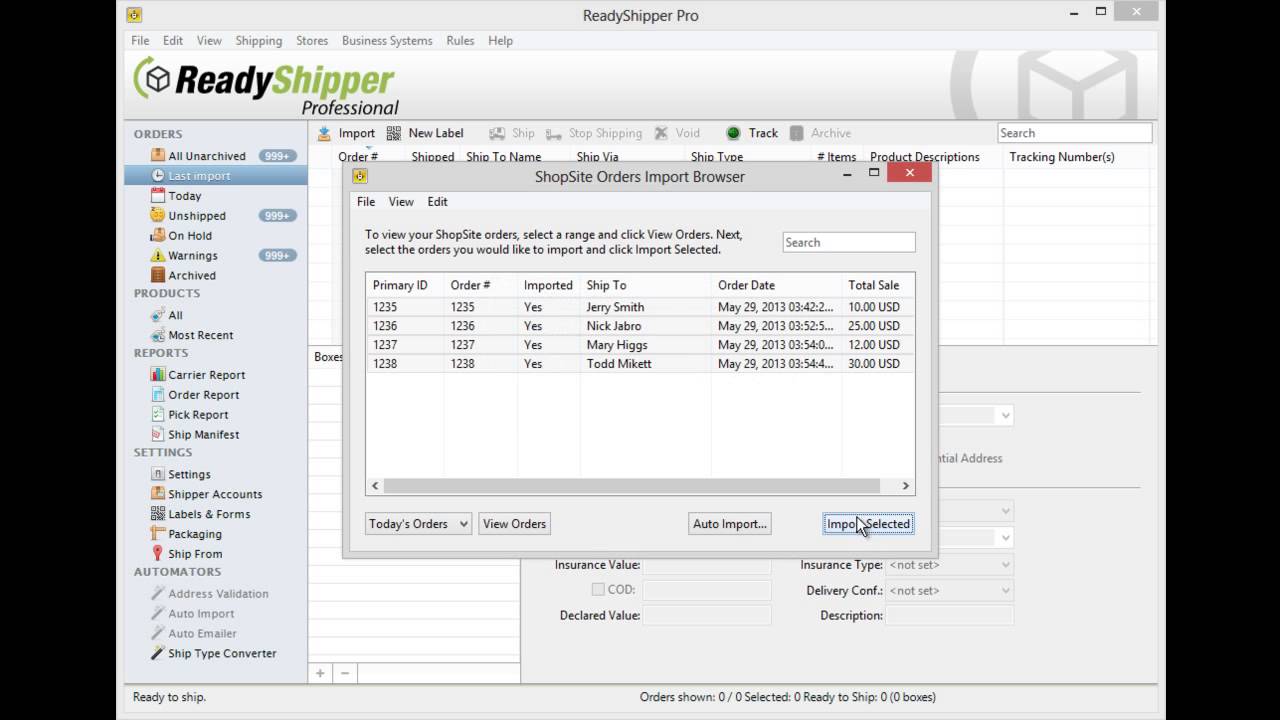Image resolution: width=1280 pixels, height=720 pixels.
Task: Open the Rules menu
Action: pos(460,41)
